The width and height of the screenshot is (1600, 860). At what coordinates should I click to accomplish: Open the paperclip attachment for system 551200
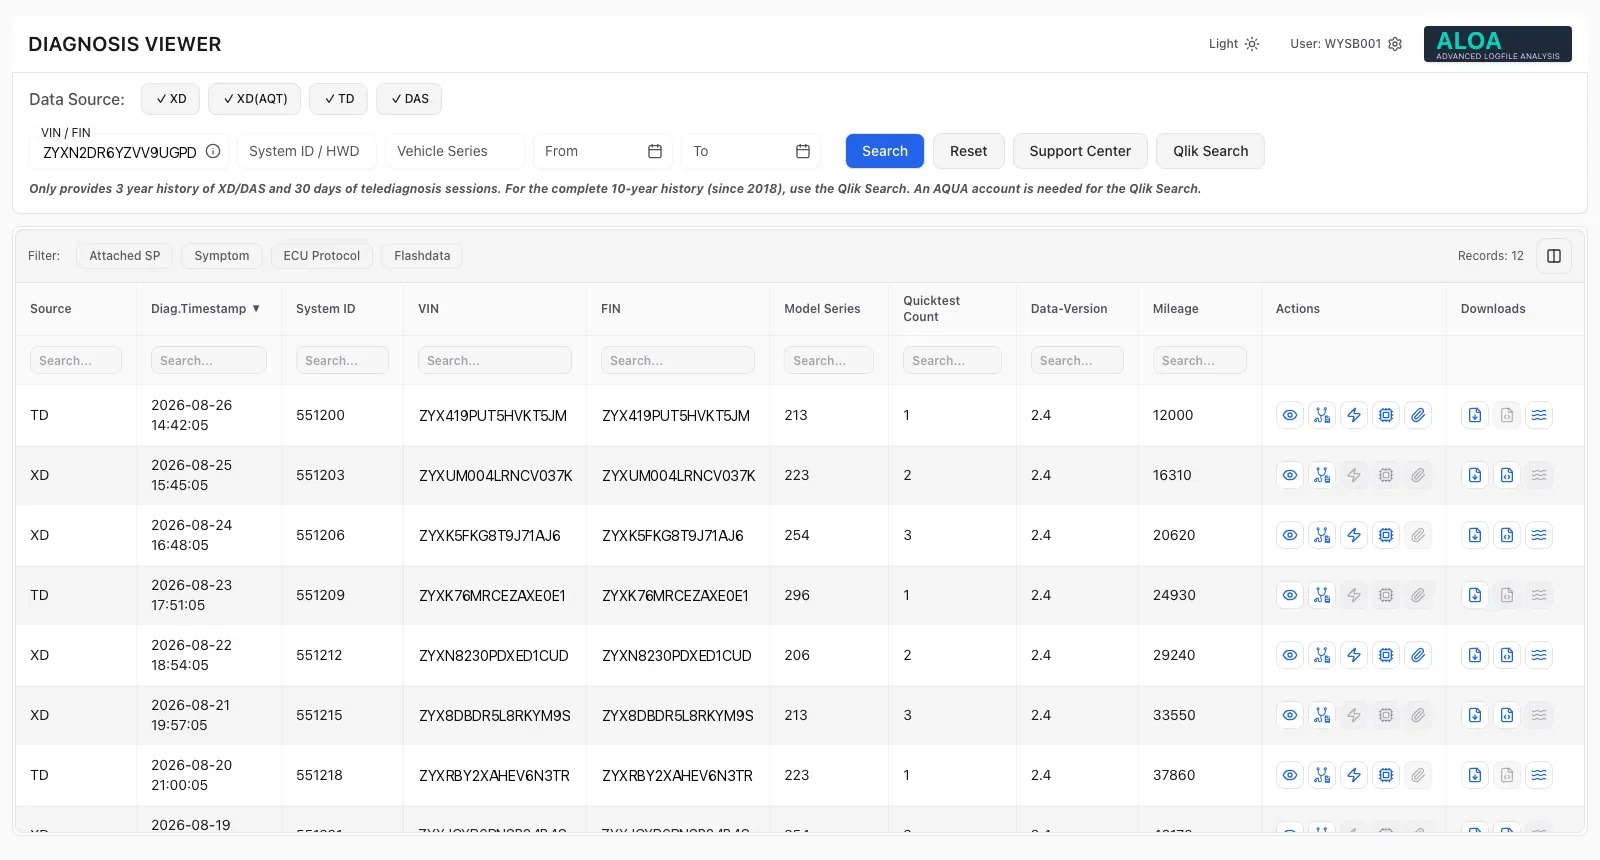1418,415
